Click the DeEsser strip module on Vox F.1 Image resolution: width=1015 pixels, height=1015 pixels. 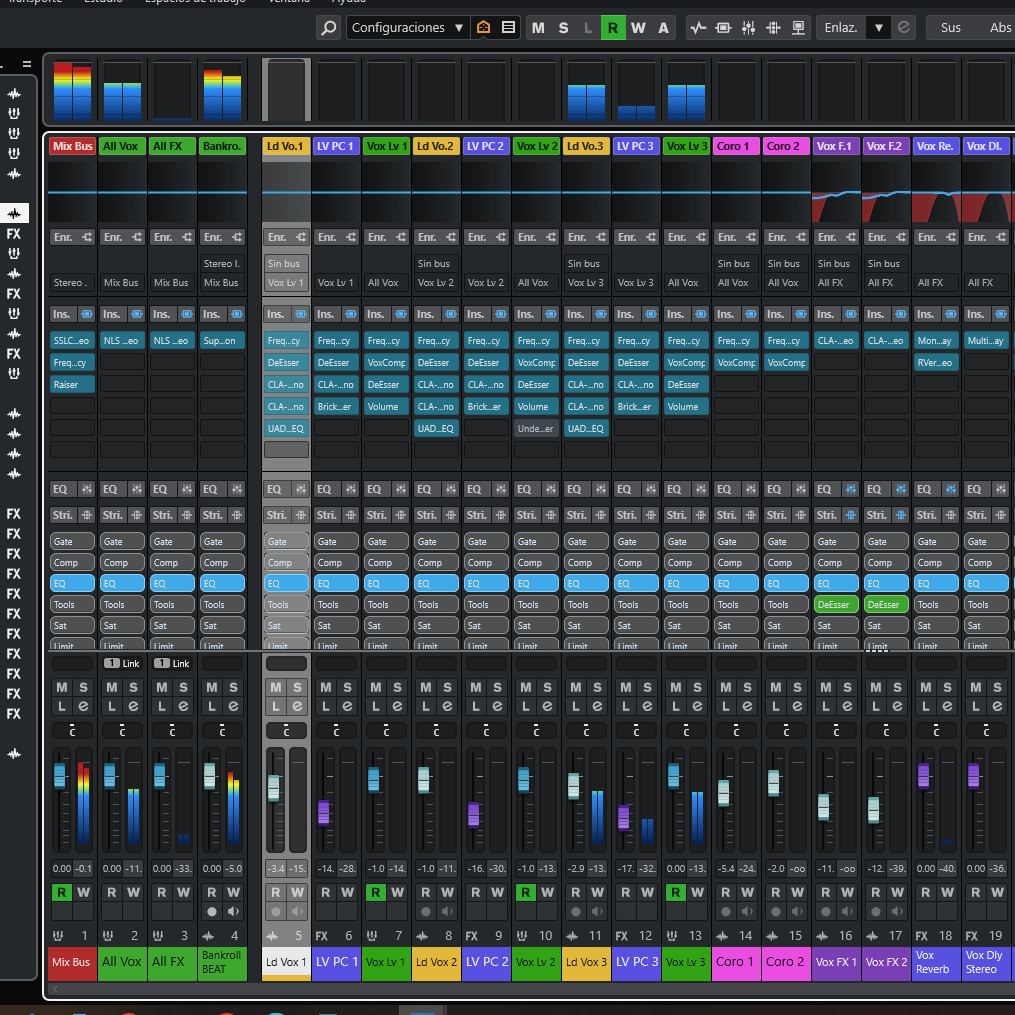point(836,604)
